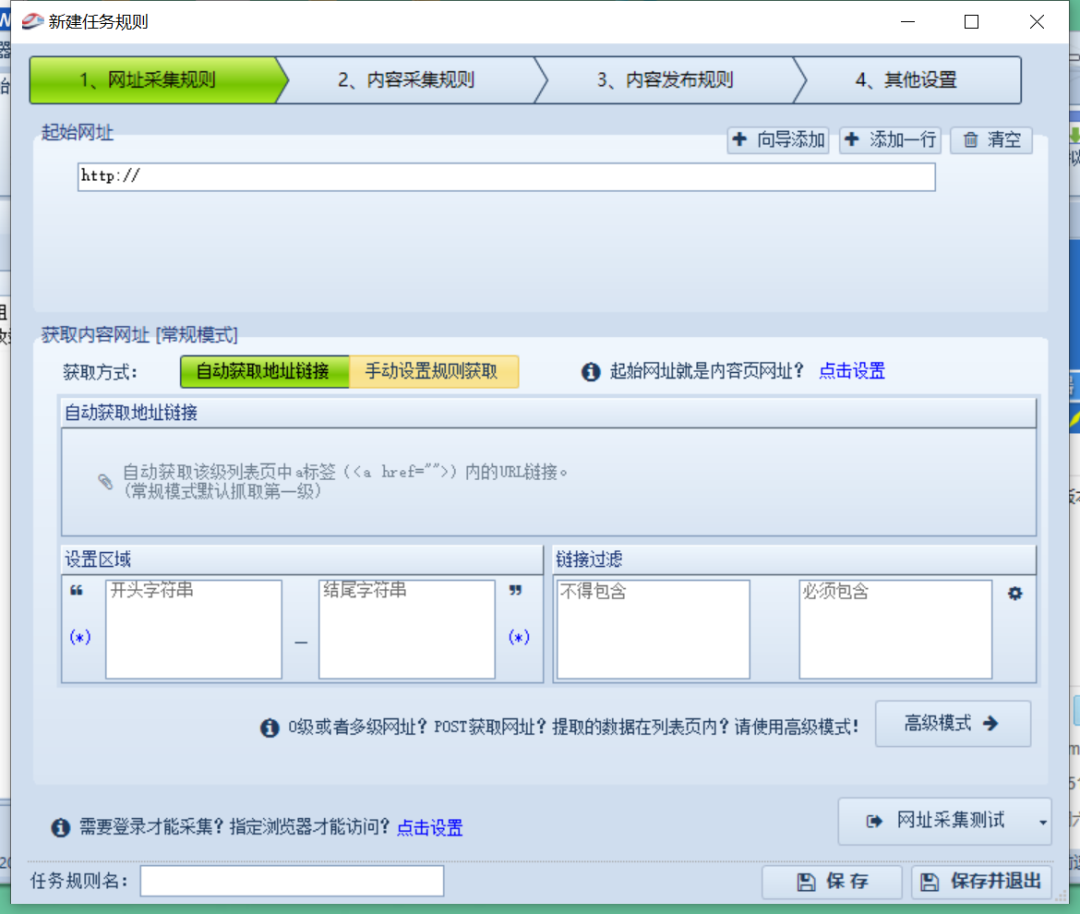Open the 网址采集规则 step tab

coord(155,80)
